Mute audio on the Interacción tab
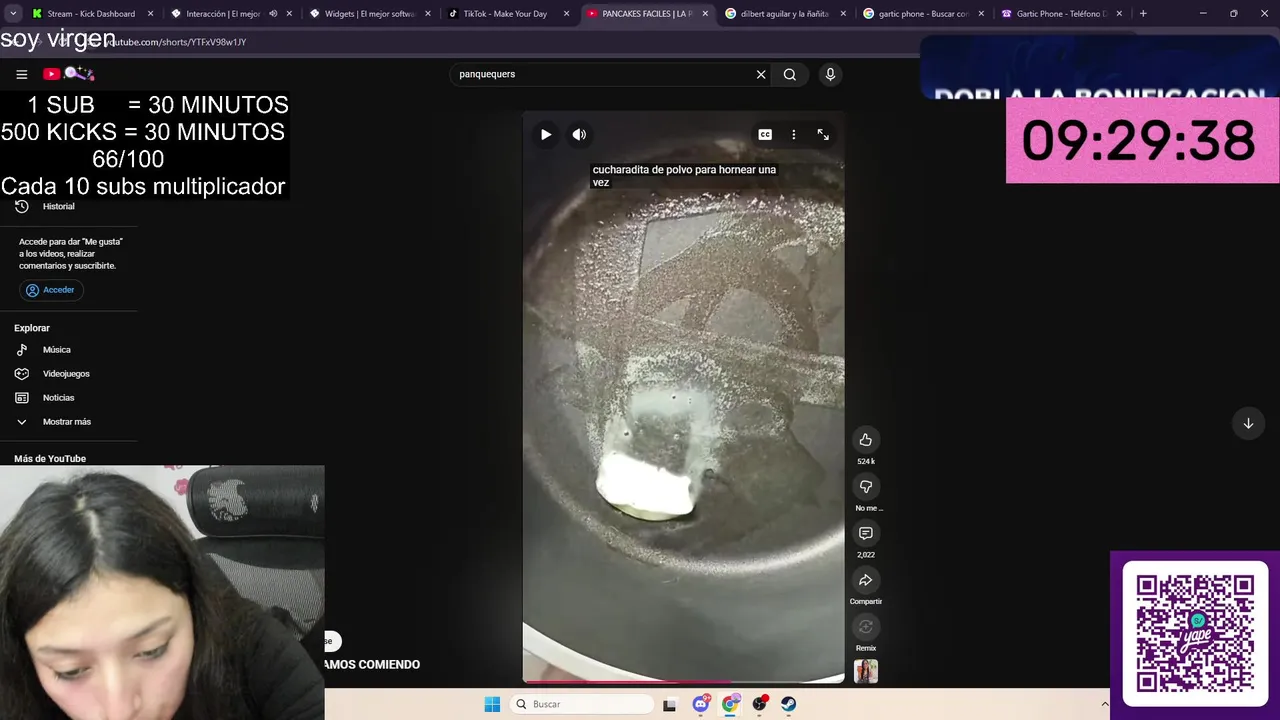Image resolution: width=1280 pixels, height=720 pixels. pyautogui.click(x=273, y=14)
